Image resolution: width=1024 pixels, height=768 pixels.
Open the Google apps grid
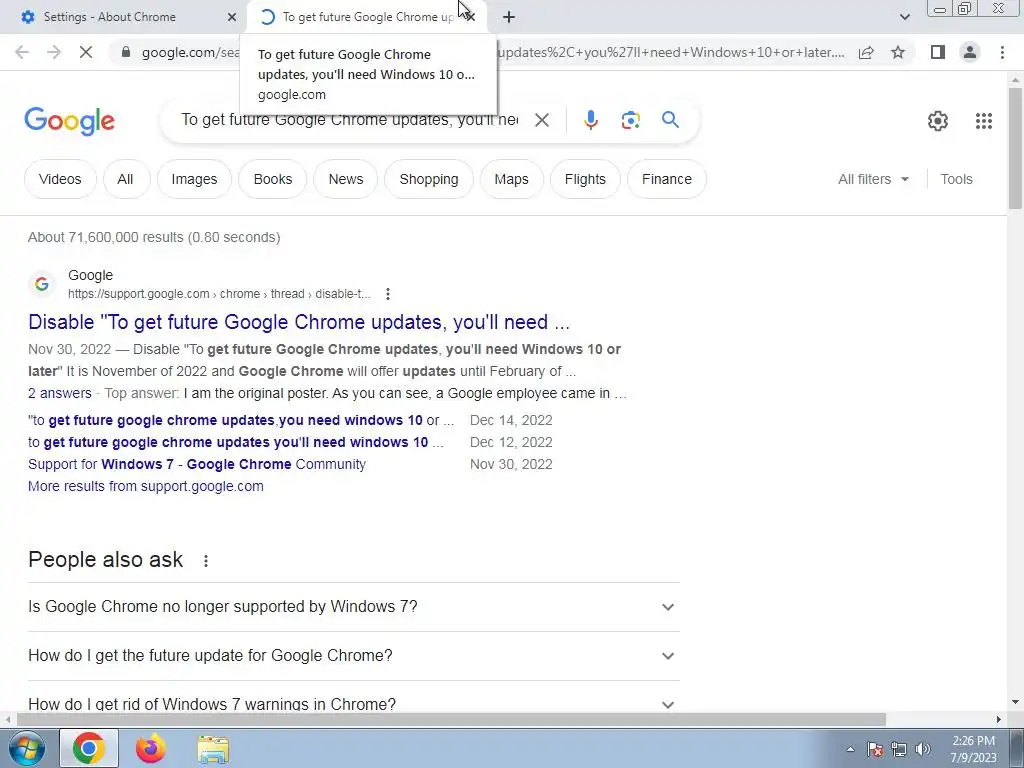click(x=984, y=121)
